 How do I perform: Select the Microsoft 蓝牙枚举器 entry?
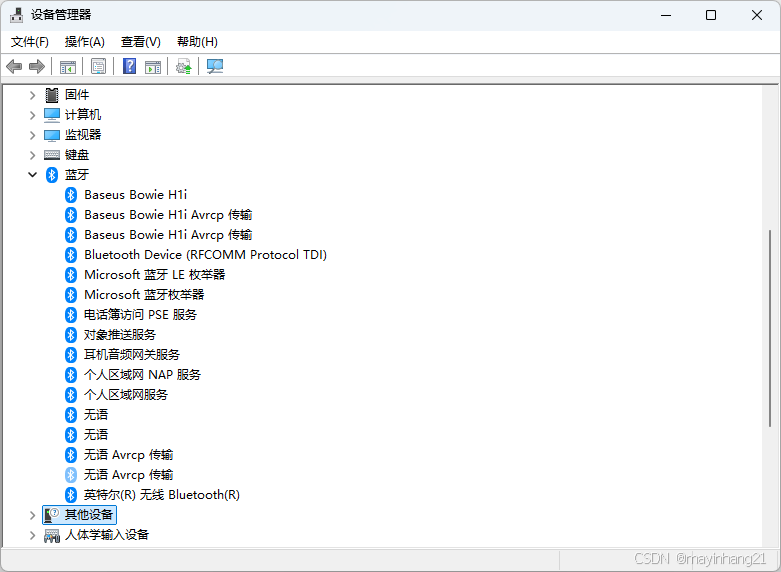point(144,295)
